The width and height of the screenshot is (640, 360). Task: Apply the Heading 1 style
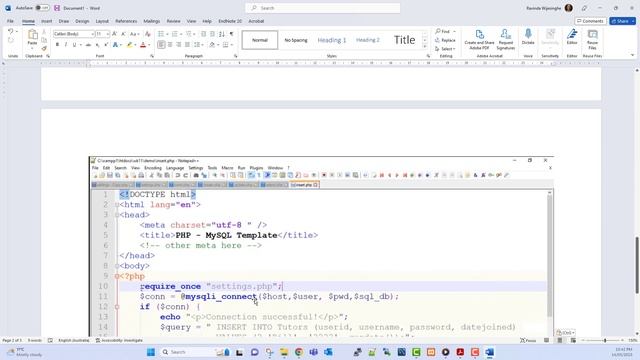point(331,40)
